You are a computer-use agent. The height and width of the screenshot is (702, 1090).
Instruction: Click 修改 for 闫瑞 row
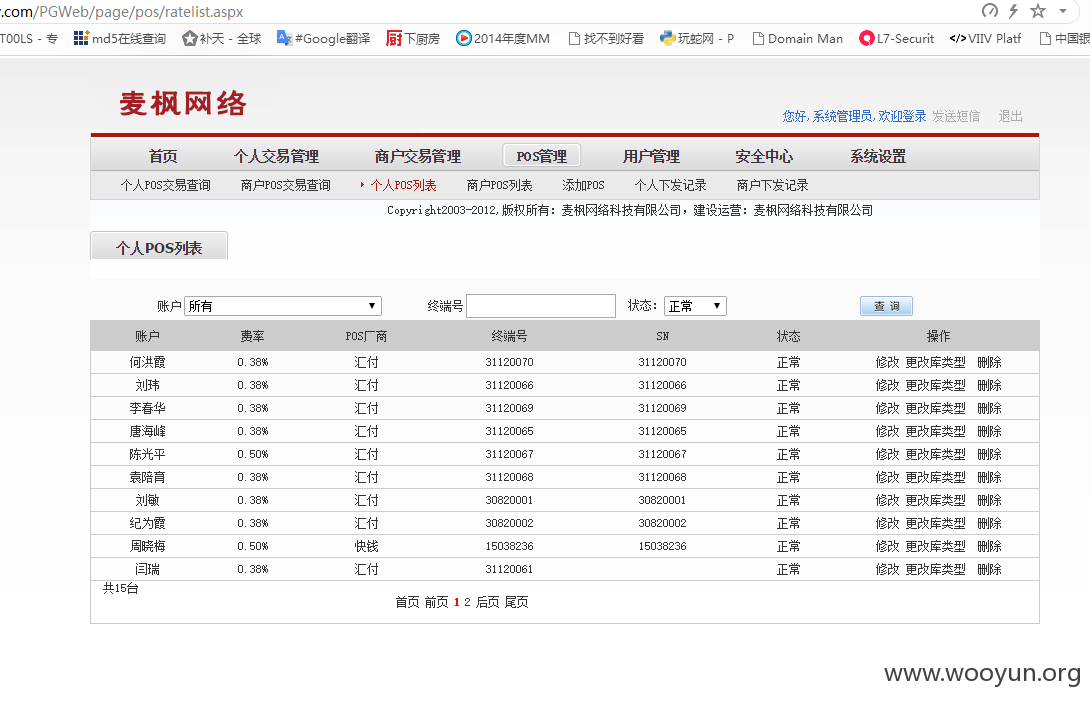887,569
